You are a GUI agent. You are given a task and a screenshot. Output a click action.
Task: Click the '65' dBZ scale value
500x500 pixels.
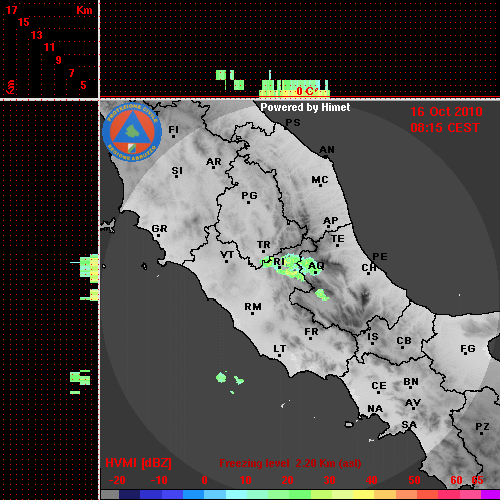477,480
